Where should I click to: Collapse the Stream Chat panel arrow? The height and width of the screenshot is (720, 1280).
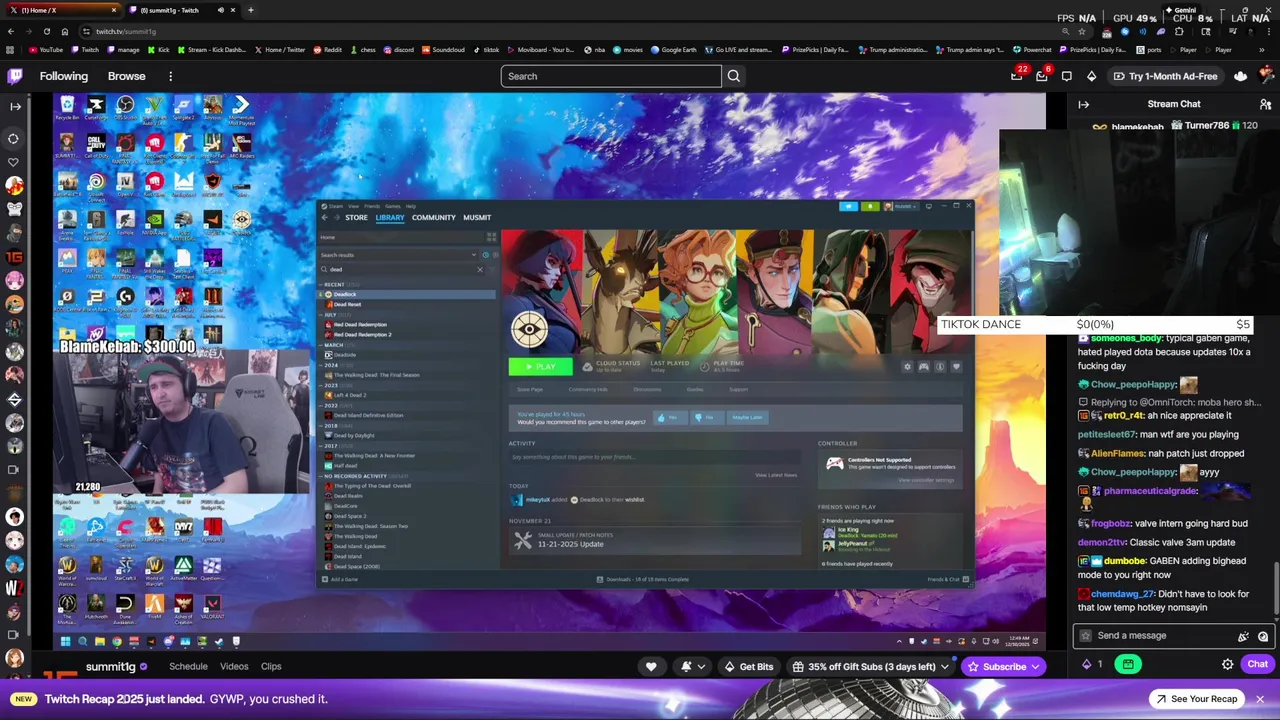coord(1084,104)
